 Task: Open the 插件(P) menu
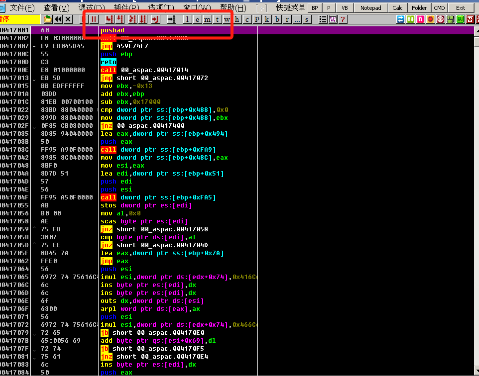(x=127, y=7)
